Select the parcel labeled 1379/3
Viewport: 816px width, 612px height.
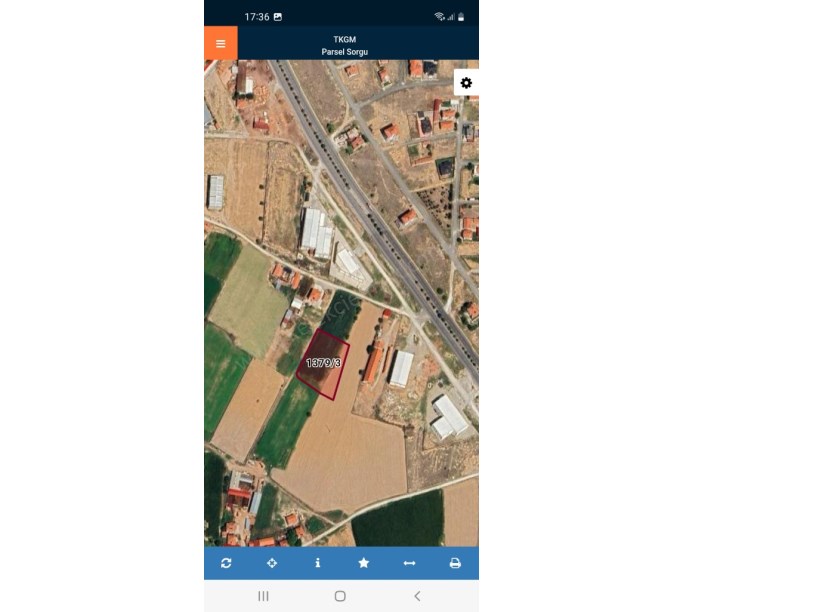click(x=323, y=363)
